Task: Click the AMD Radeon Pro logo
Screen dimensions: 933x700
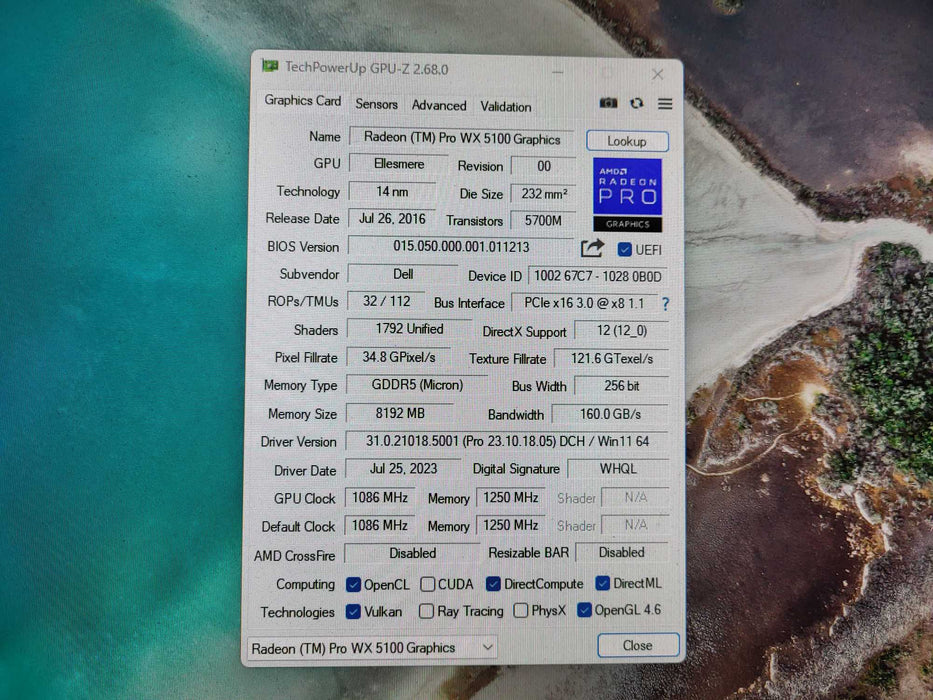Action: point(628,192)
